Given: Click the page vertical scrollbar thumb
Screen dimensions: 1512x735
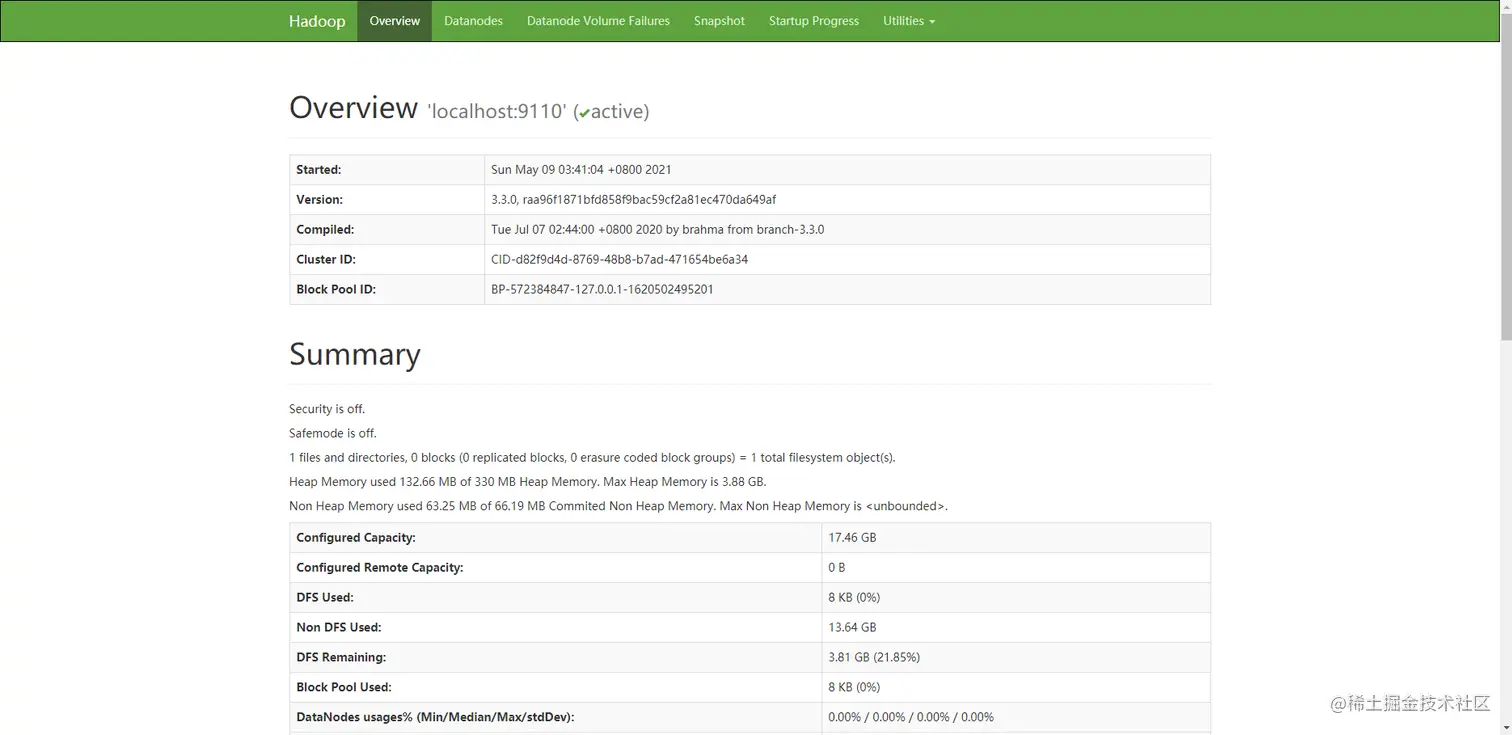Looking at the screenshot, I should (x=1506, y=178).
